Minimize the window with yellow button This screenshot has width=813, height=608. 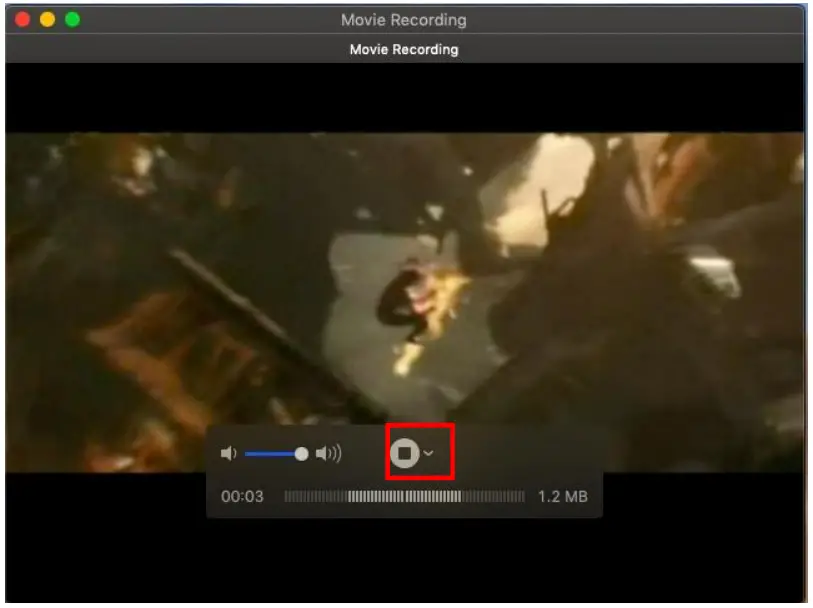(x=47, y=20)
